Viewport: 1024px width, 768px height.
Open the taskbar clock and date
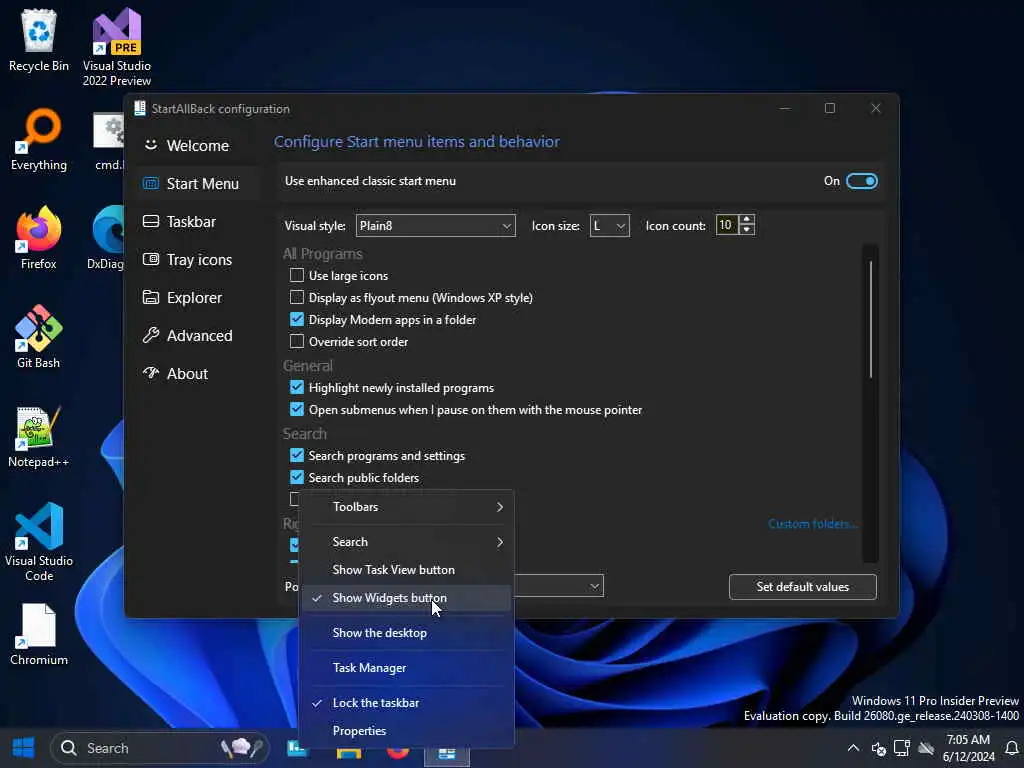pyautogui.click(x=968, y=748)
